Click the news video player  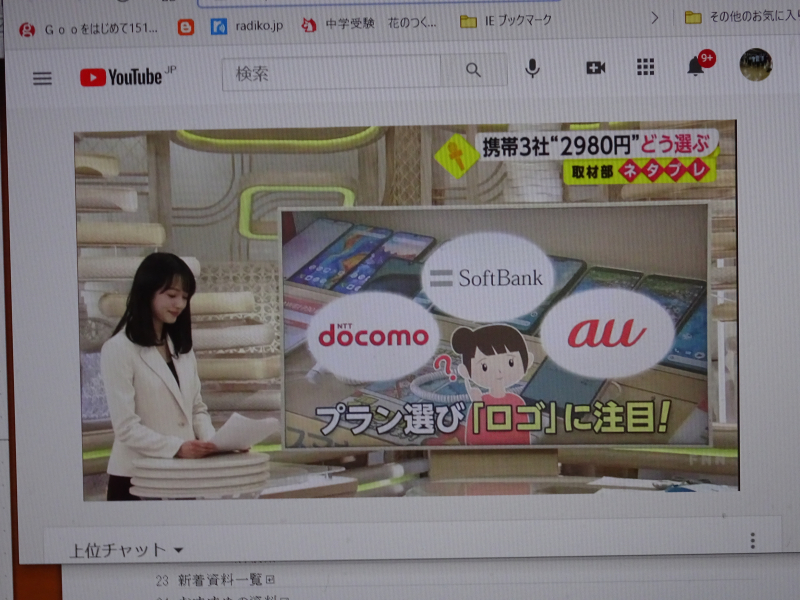point(407,311)
